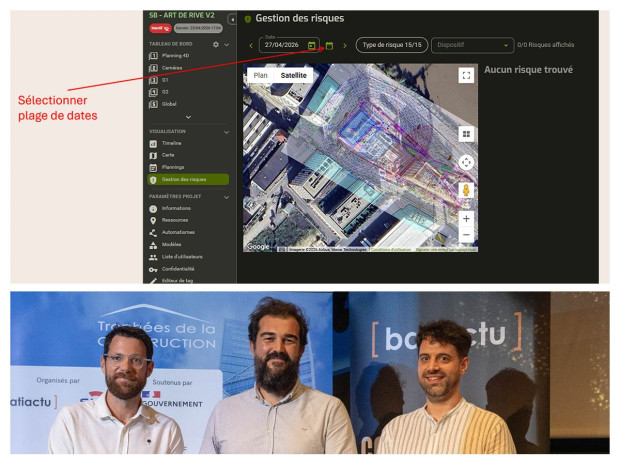Open the Caméras dashboard icon
This screenshot has width=620, height=465.
click(153, 68)
